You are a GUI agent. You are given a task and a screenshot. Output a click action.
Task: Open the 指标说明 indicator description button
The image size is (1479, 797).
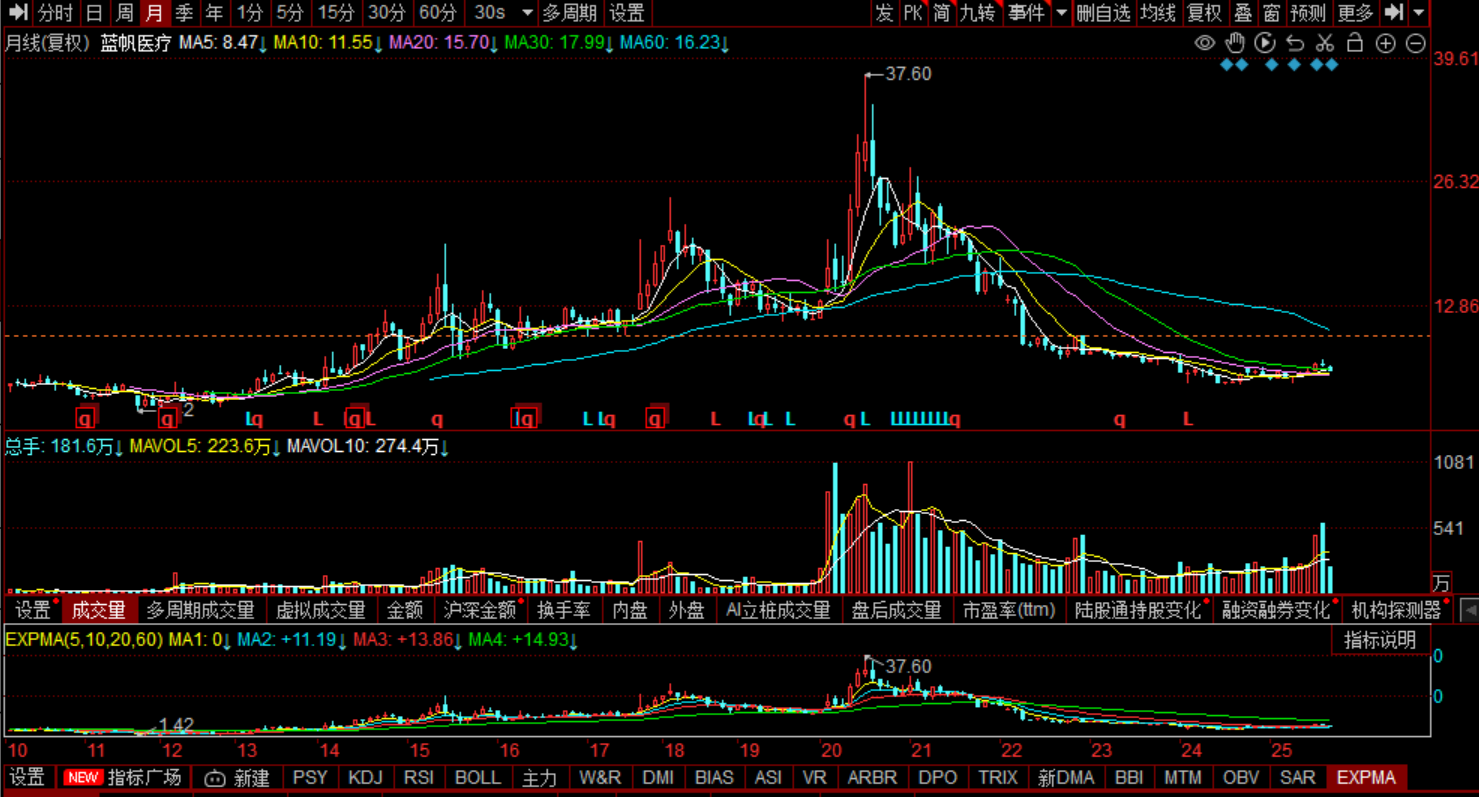1380,640
